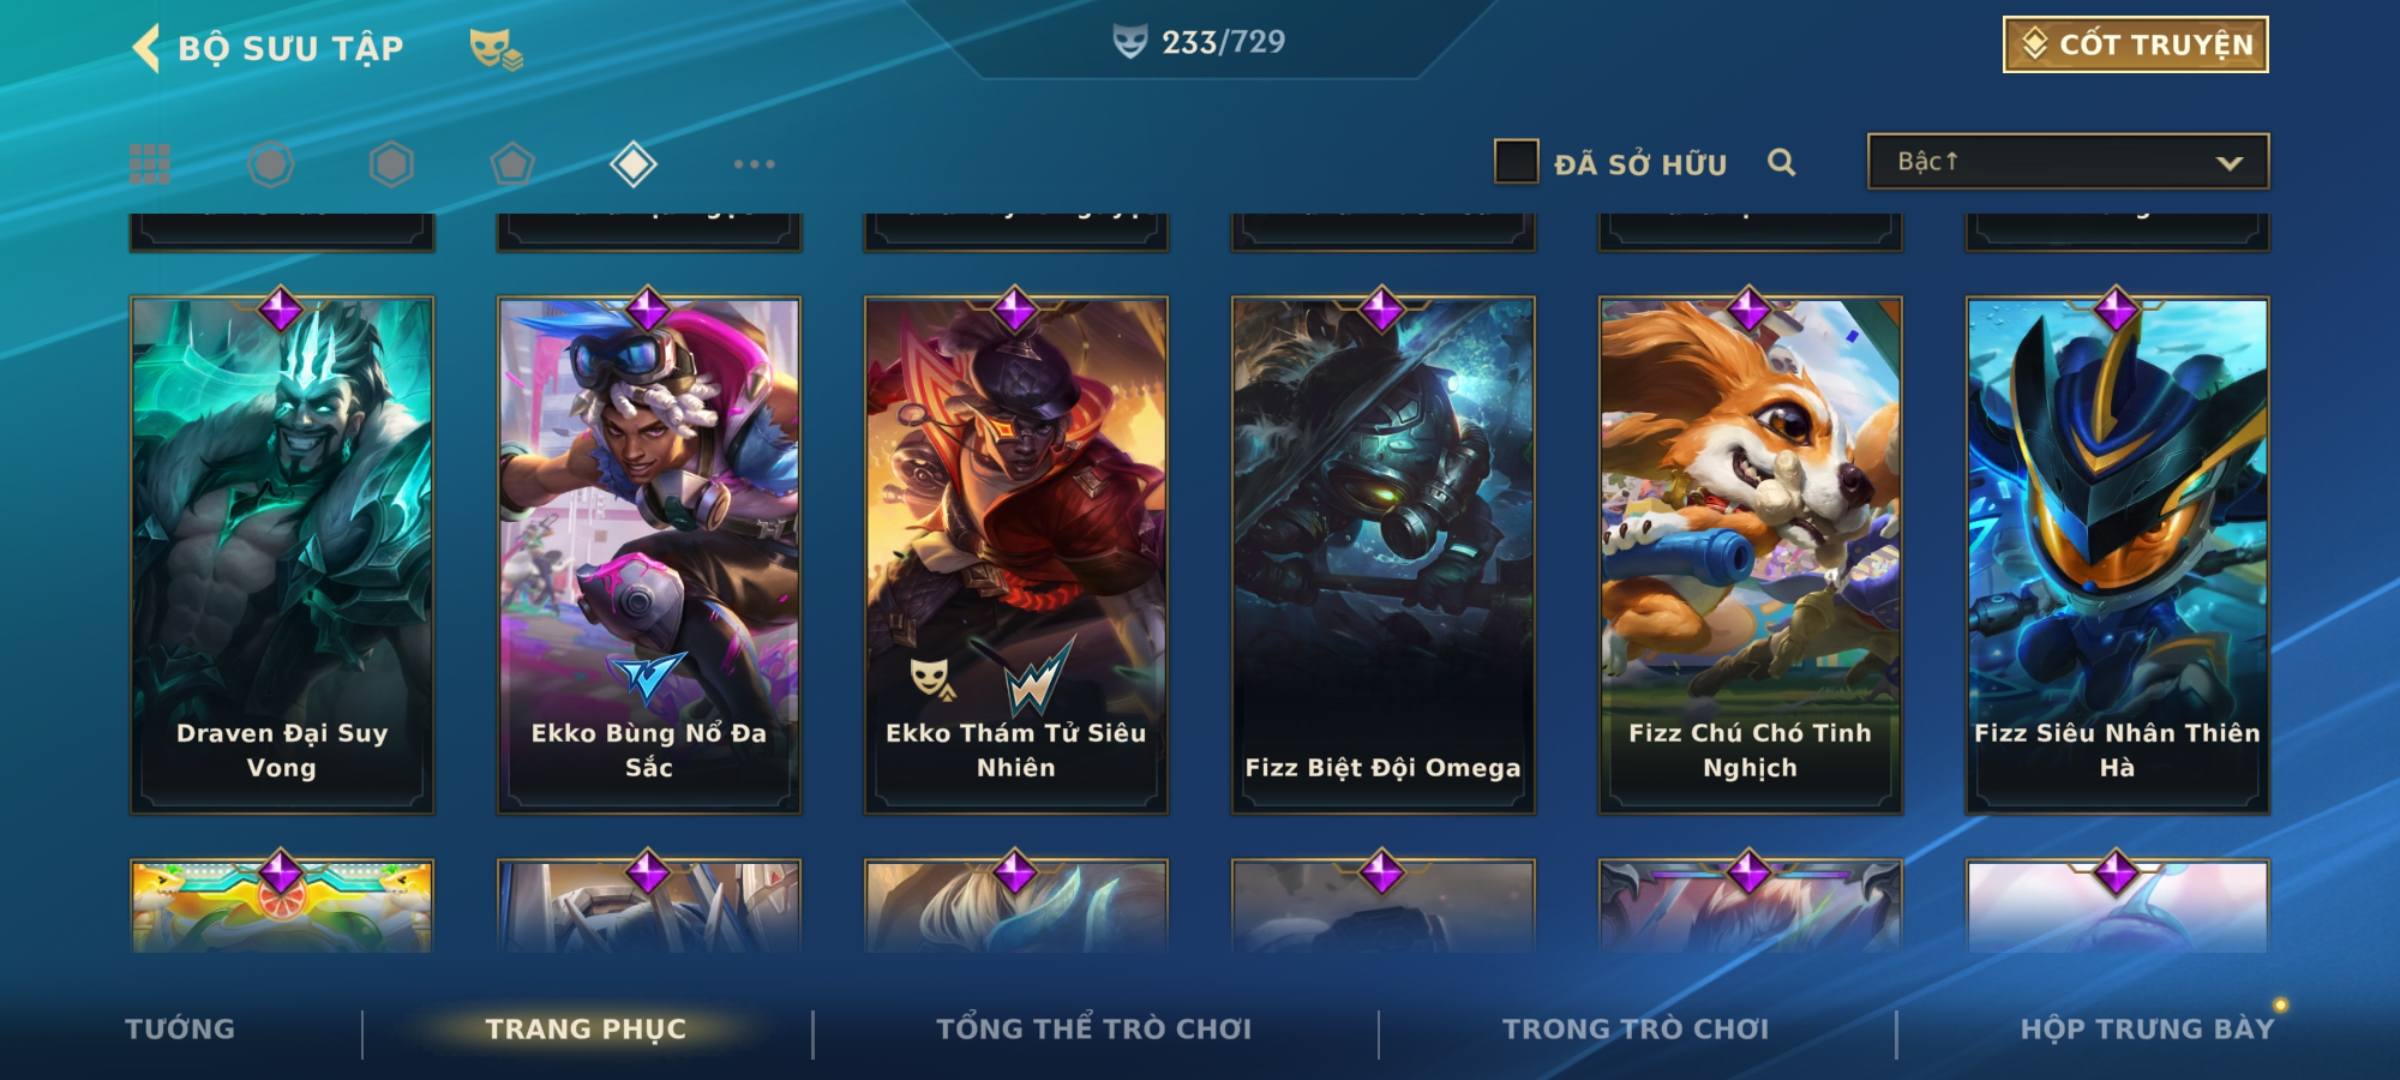Open more rarity filters with three dots
This screenshot has width=2400, height=1080.
(754, 164)
